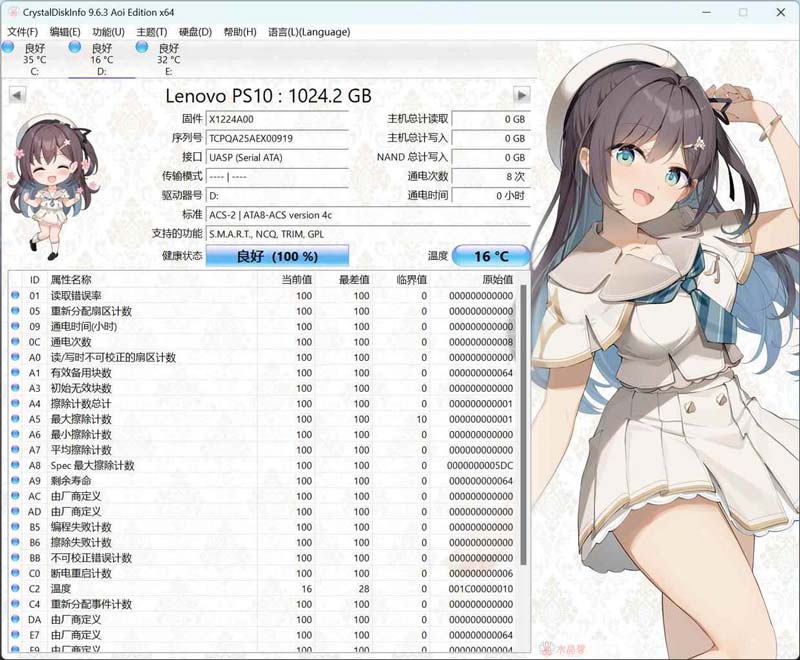Click the status dot for 05 重新分配扇区计数
The image size is (800, 660).
pos(15,311)
